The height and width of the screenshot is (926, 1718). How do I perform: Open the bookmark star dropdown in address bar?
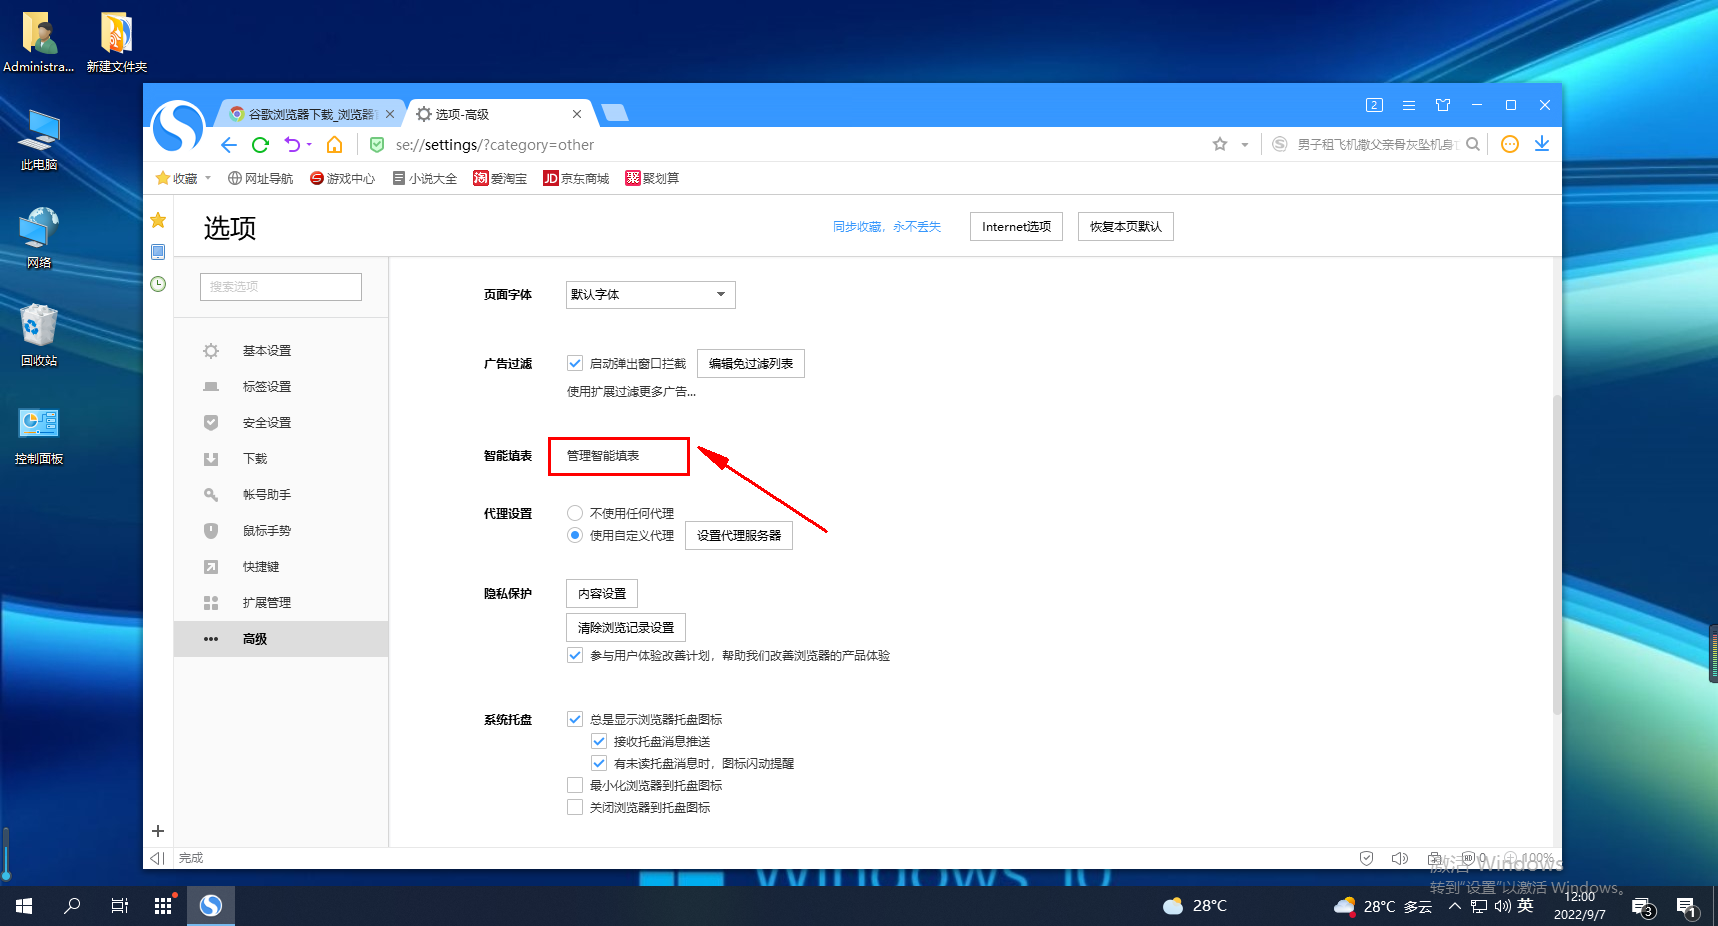[1243, 145]
